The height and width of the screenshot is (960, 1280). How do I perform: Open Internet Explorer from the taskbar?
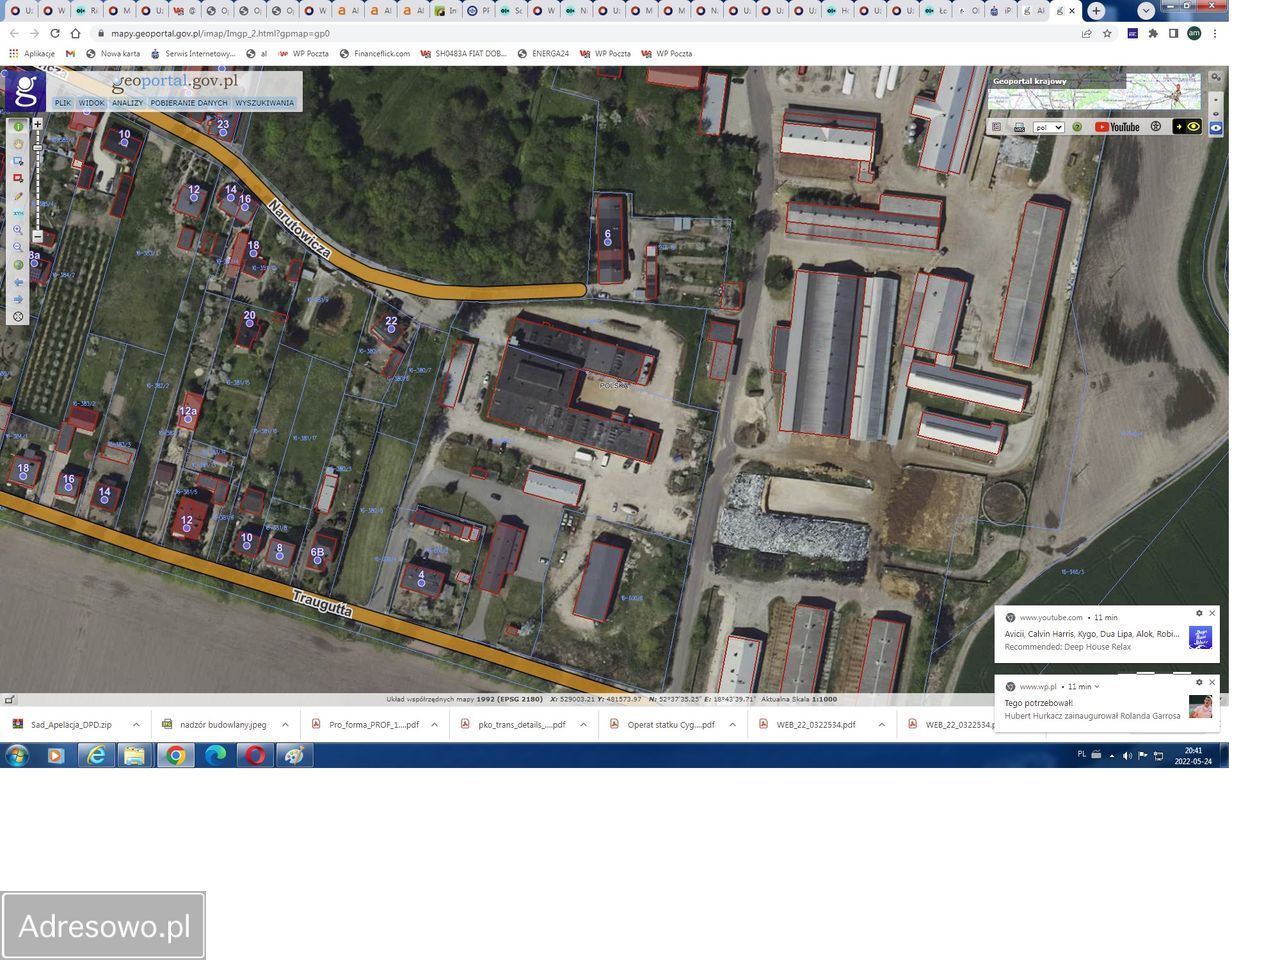pyautogui.click(x=96, y=756)
